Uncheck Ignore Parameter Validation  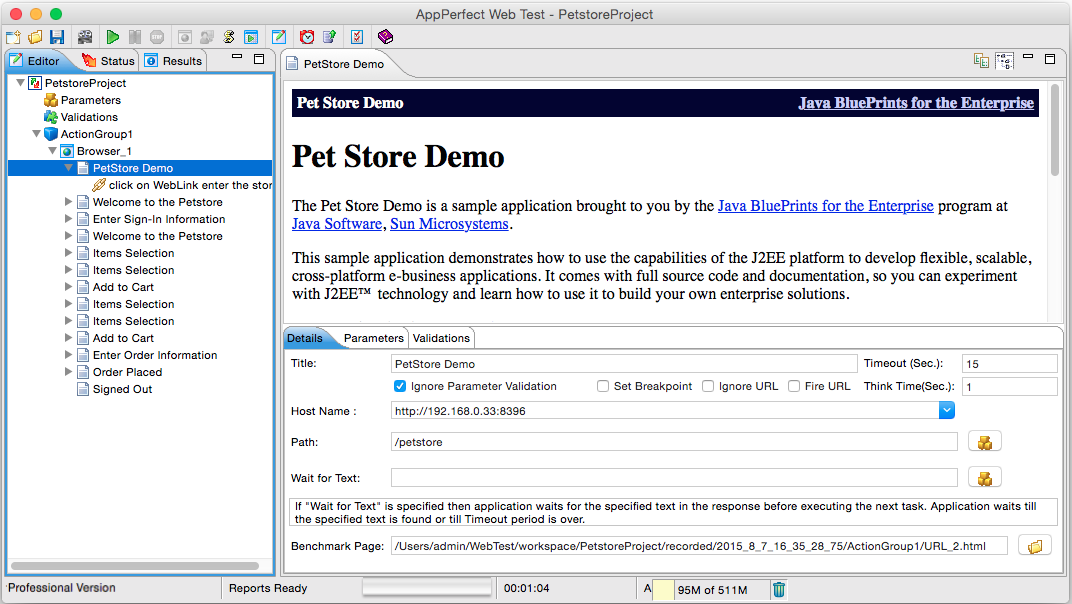(400, 386)
